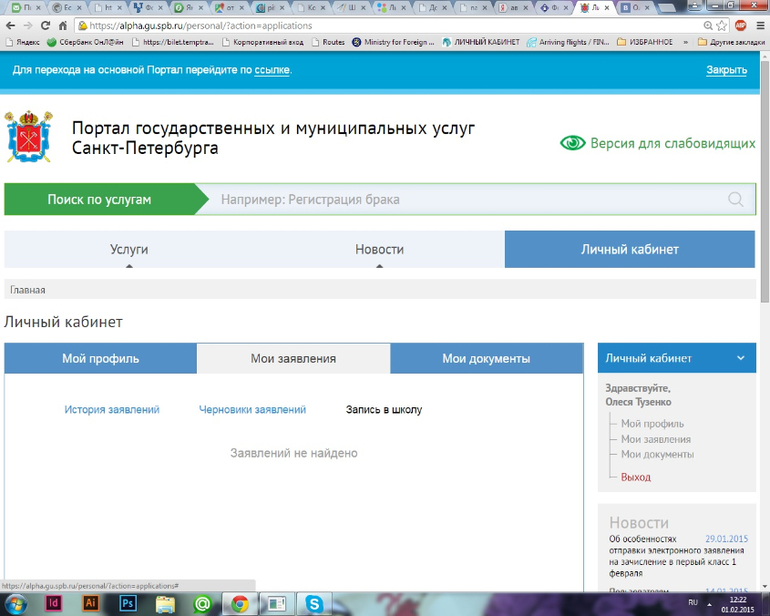Expand the Услуги menu
770x616 pixels.
point(129,249)
